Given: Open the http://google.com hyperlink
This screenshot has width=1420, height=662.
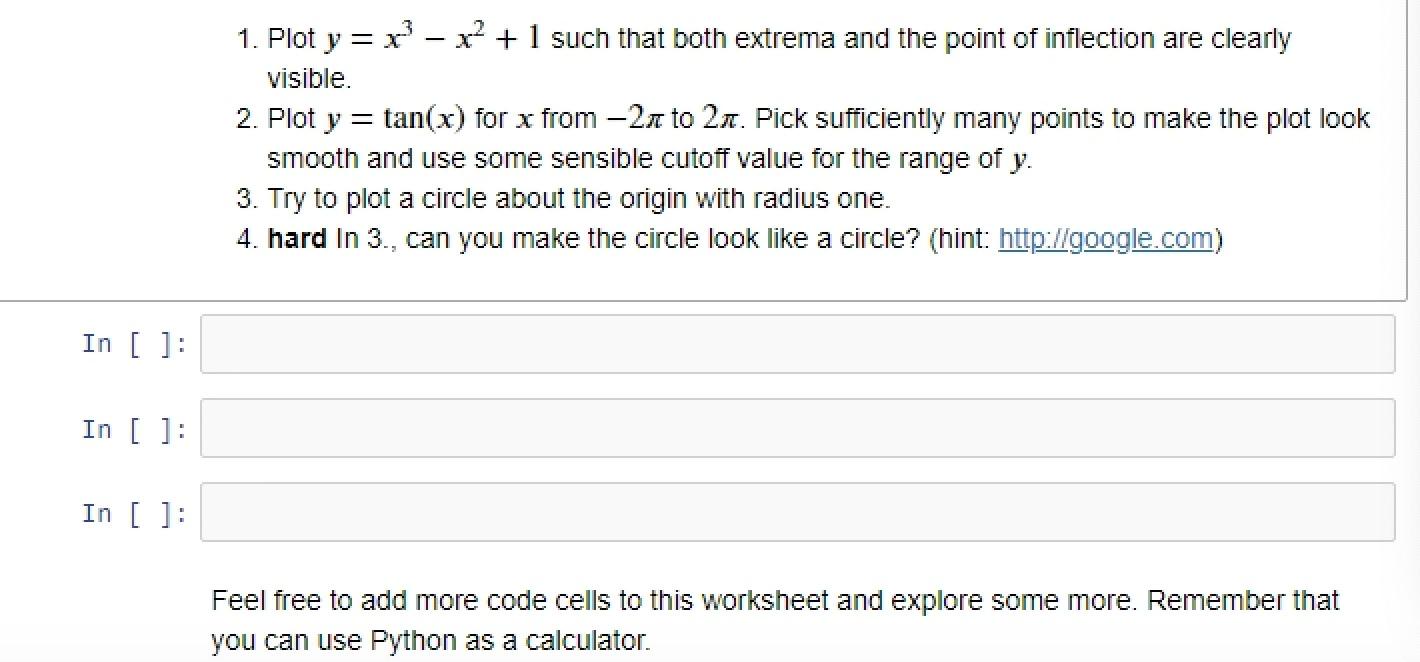Looking at the screenshot, I should 1106,239.
